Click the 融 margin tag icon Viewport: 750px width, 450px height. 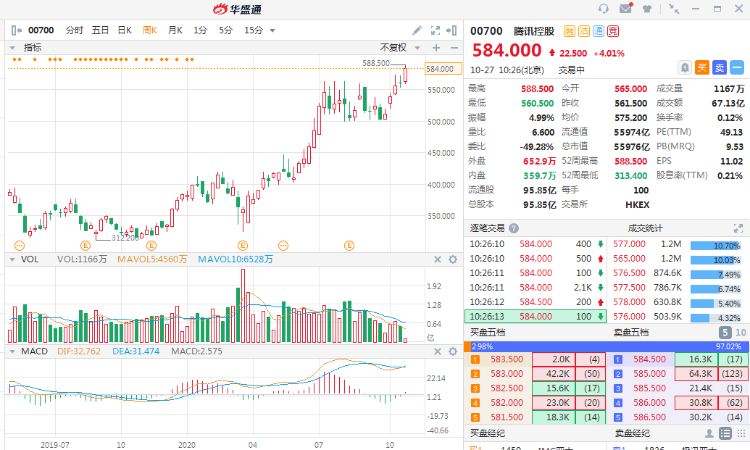point(569,32)
